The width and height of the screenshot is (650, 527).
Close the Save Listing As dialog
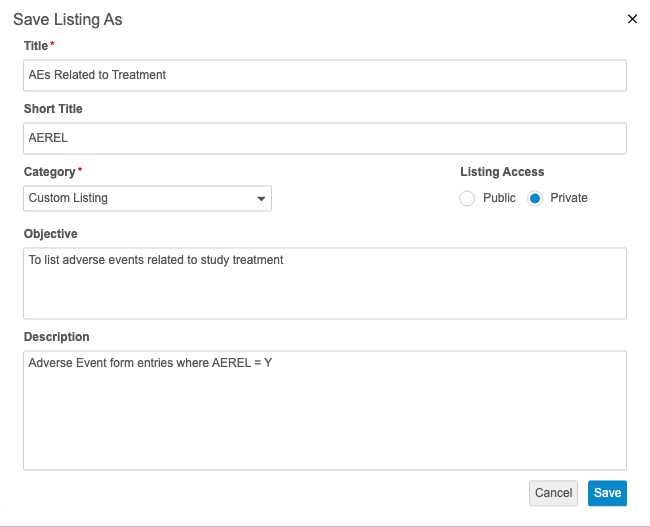click(x=632, y=19)
